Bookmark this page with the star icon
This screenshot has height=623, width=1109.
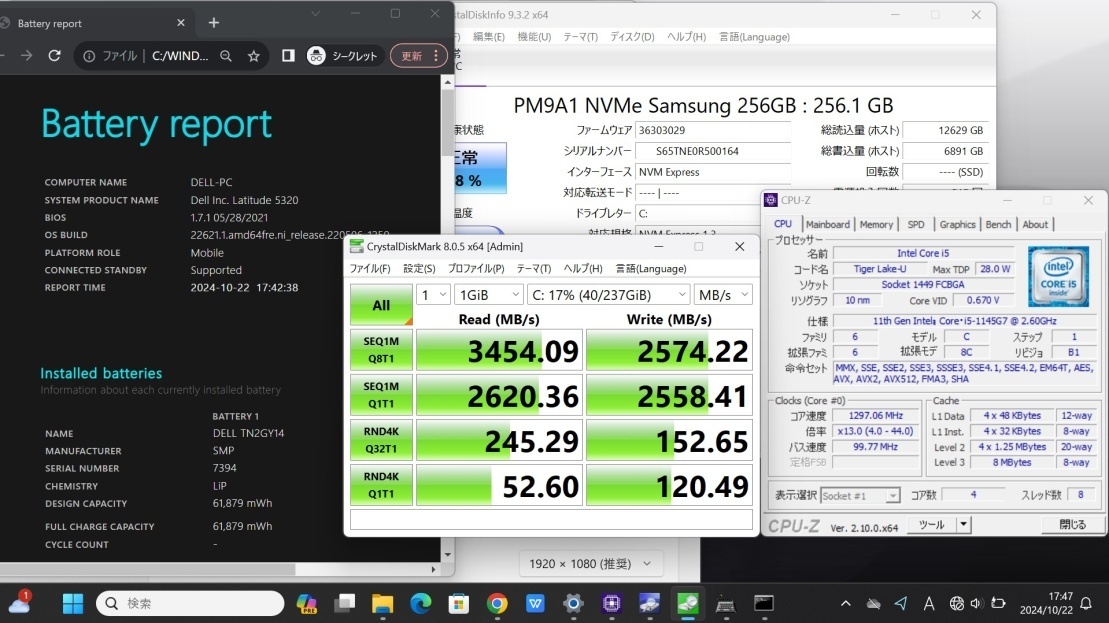254,56
